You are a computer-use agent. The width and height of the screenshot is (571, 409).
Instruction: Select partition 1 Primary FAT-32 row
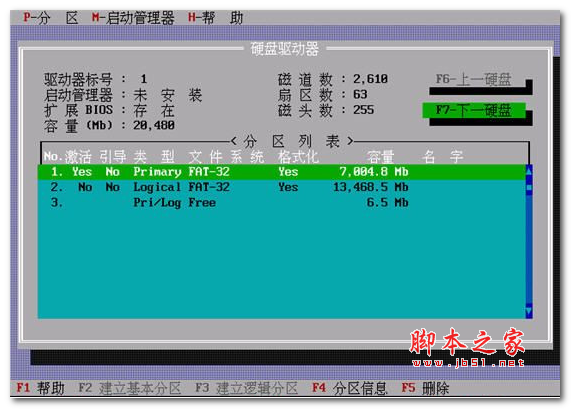click(281, 172)
